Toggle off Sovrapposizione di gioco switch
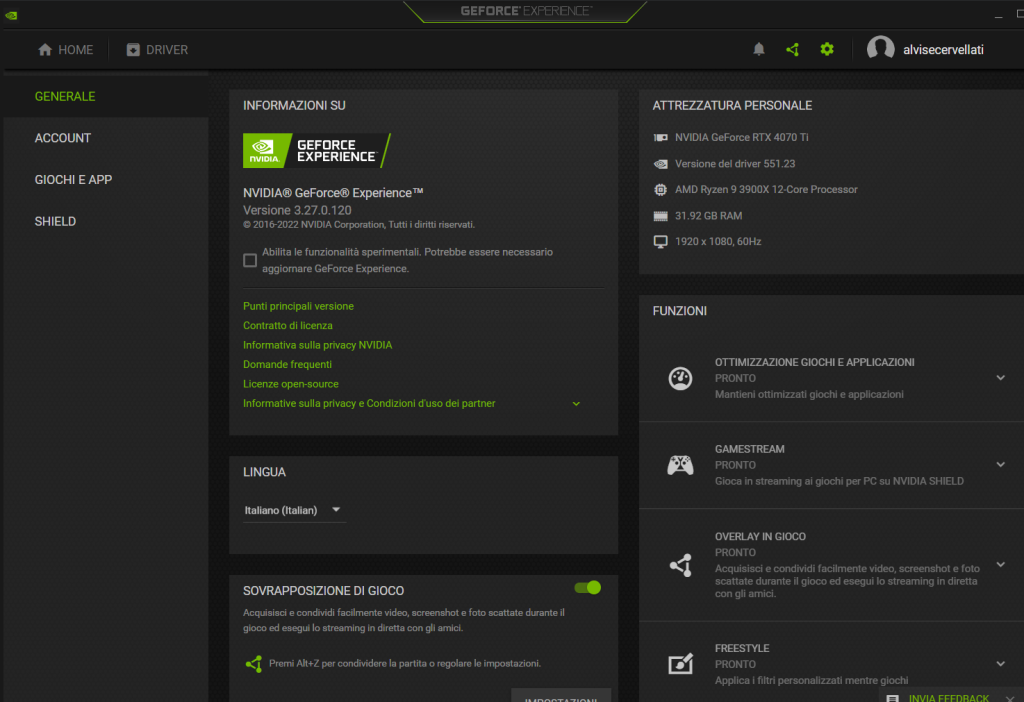 587,588
